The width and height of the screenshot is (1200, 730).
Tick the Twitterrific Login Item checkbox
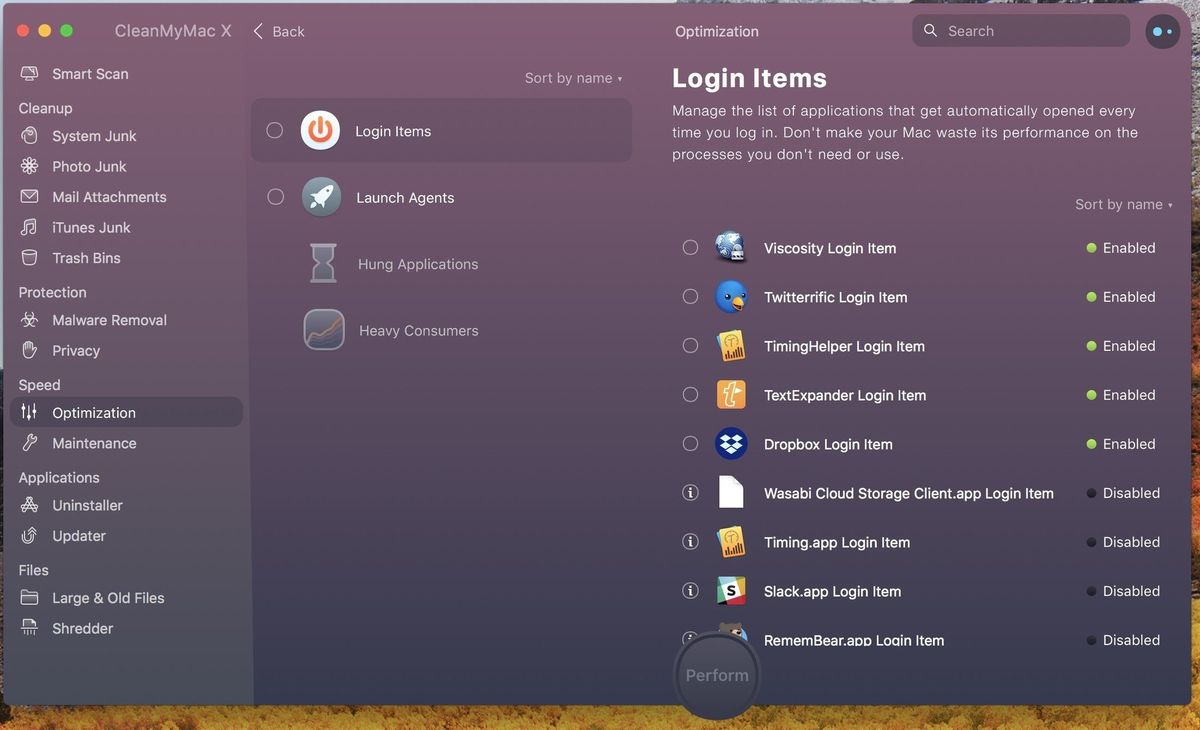coord(690,296)
